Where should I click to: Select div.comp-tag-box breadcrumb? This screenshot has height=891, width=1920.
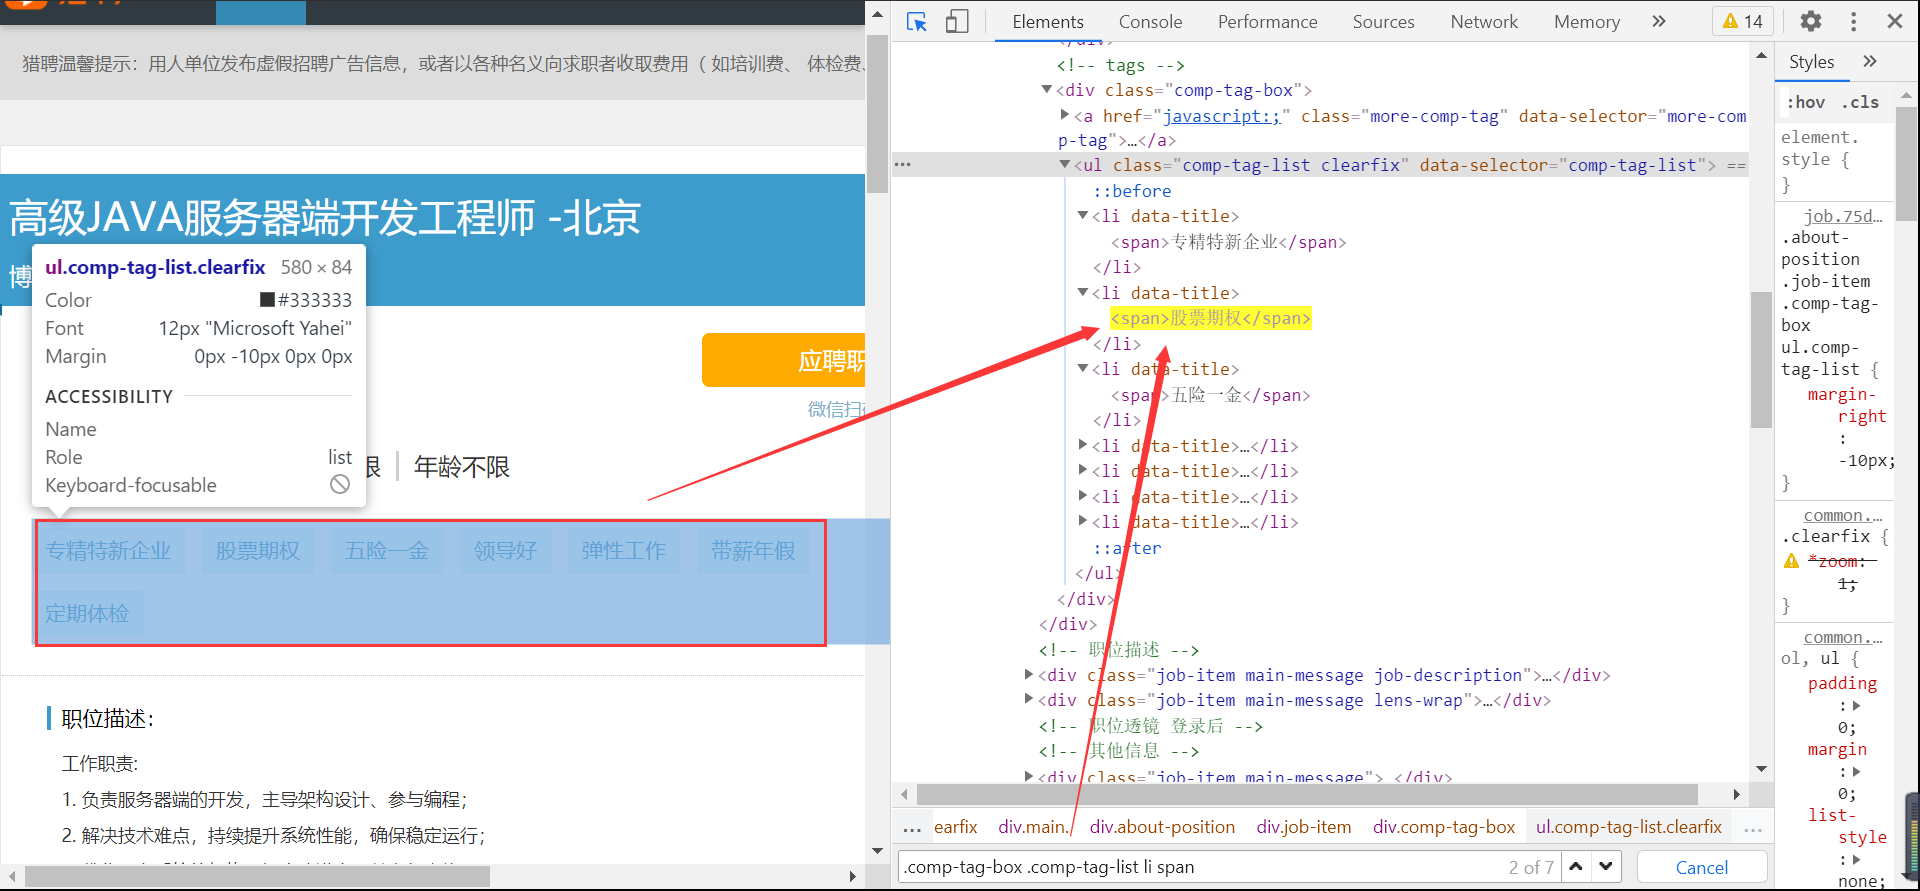[1444, 827]
